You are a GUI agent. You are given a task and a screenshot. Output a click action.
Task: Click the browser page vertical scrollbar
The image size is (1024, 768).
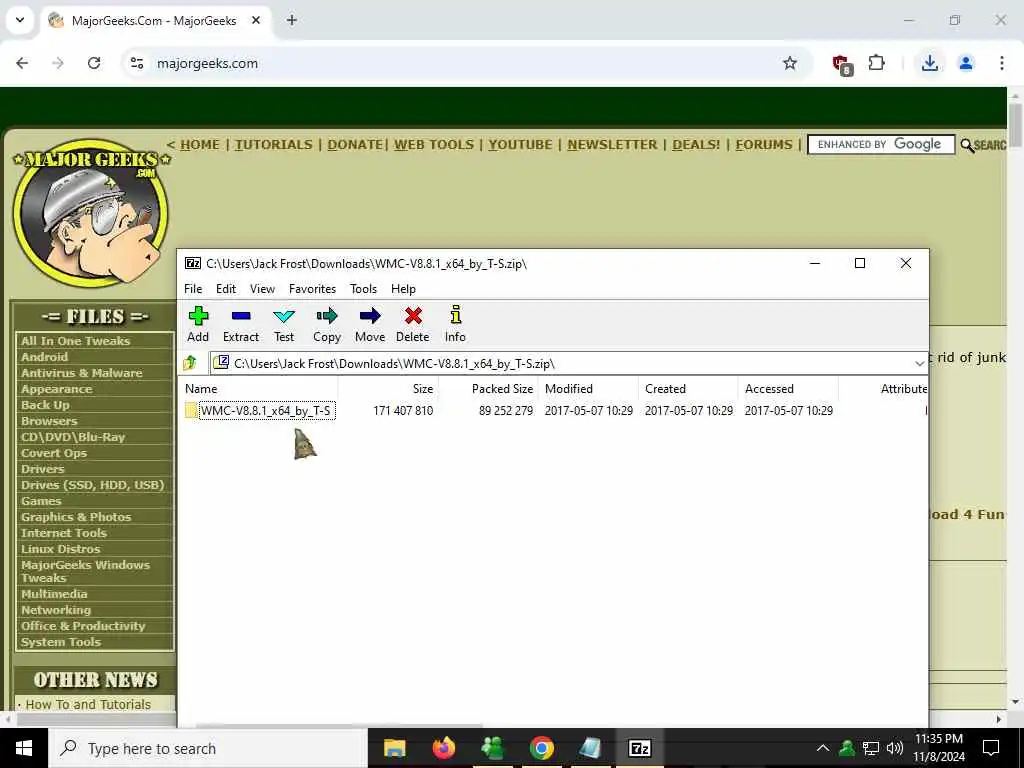tap(1015, 124)
